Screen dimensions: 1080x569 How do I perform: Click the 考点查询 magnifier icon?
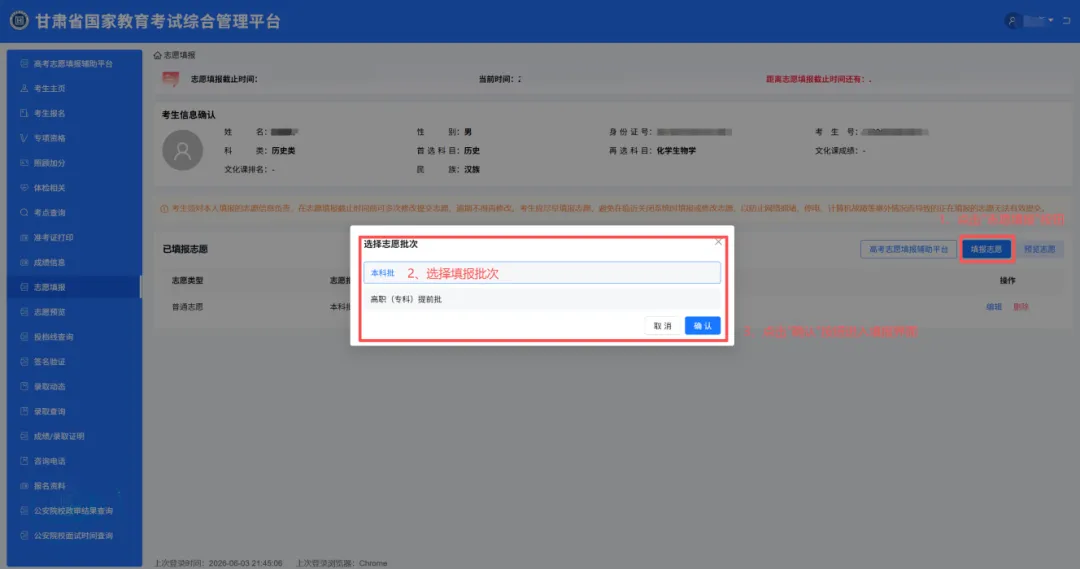click(24, 212)
